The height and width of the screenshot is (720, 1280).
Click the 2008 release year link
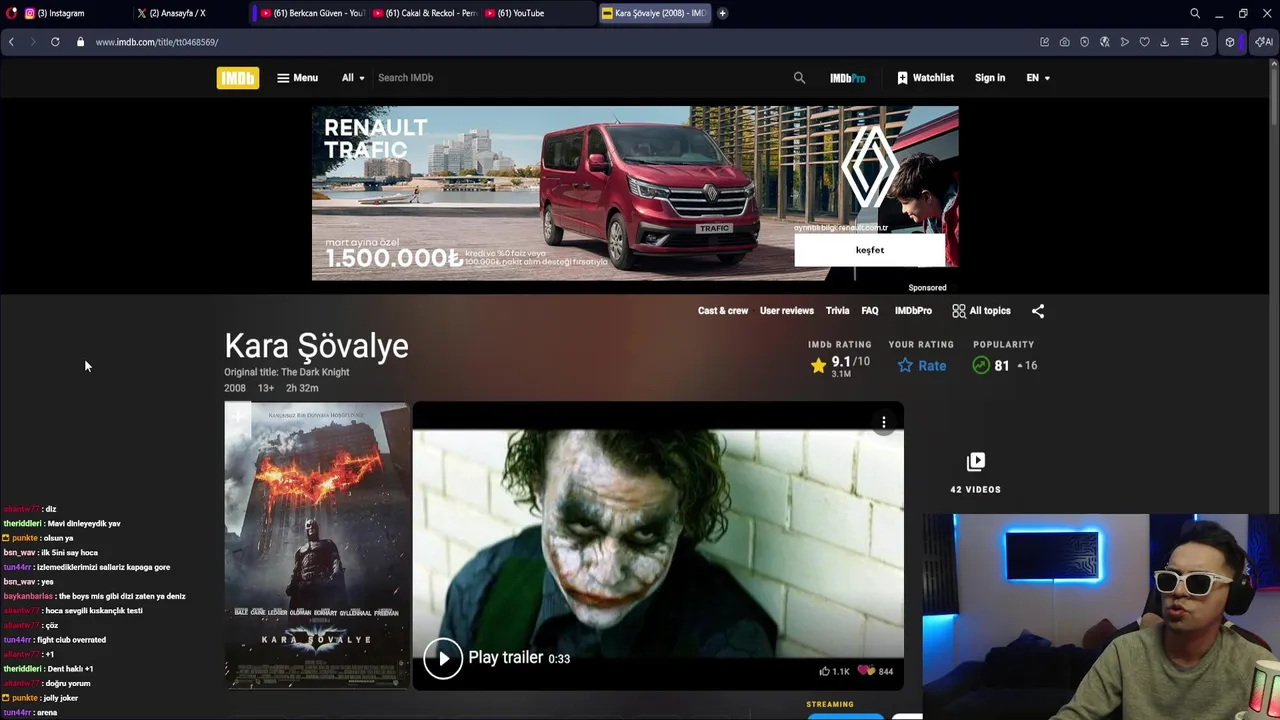coord(235,388)
